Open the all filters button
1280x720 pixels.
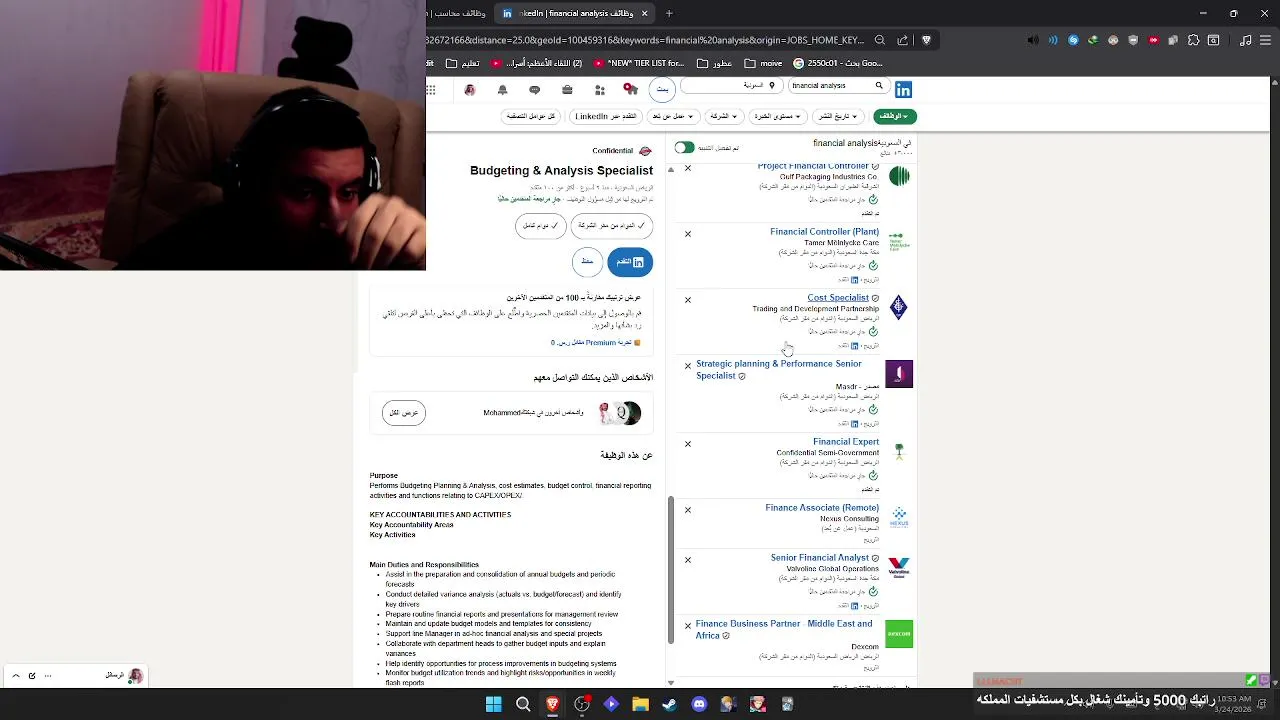531,116
